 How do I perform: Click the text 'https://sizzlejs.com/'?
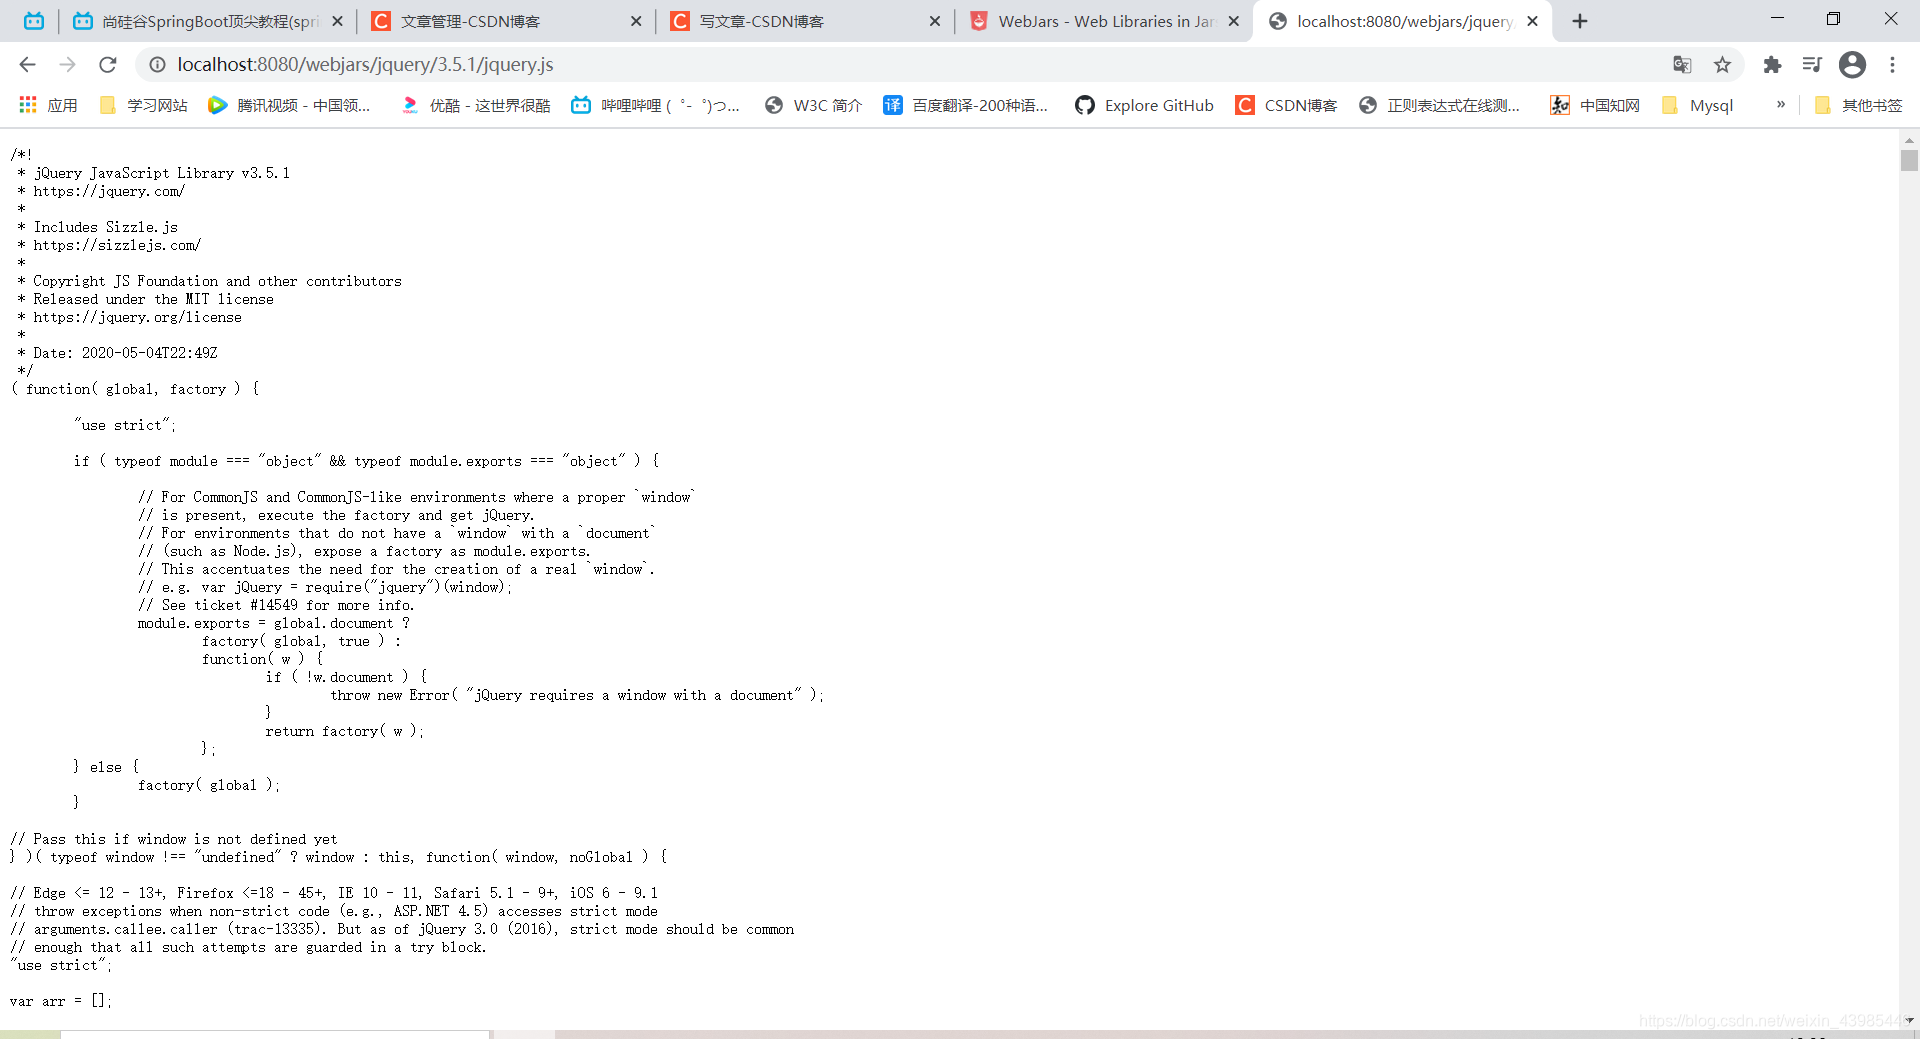[117, 245]
